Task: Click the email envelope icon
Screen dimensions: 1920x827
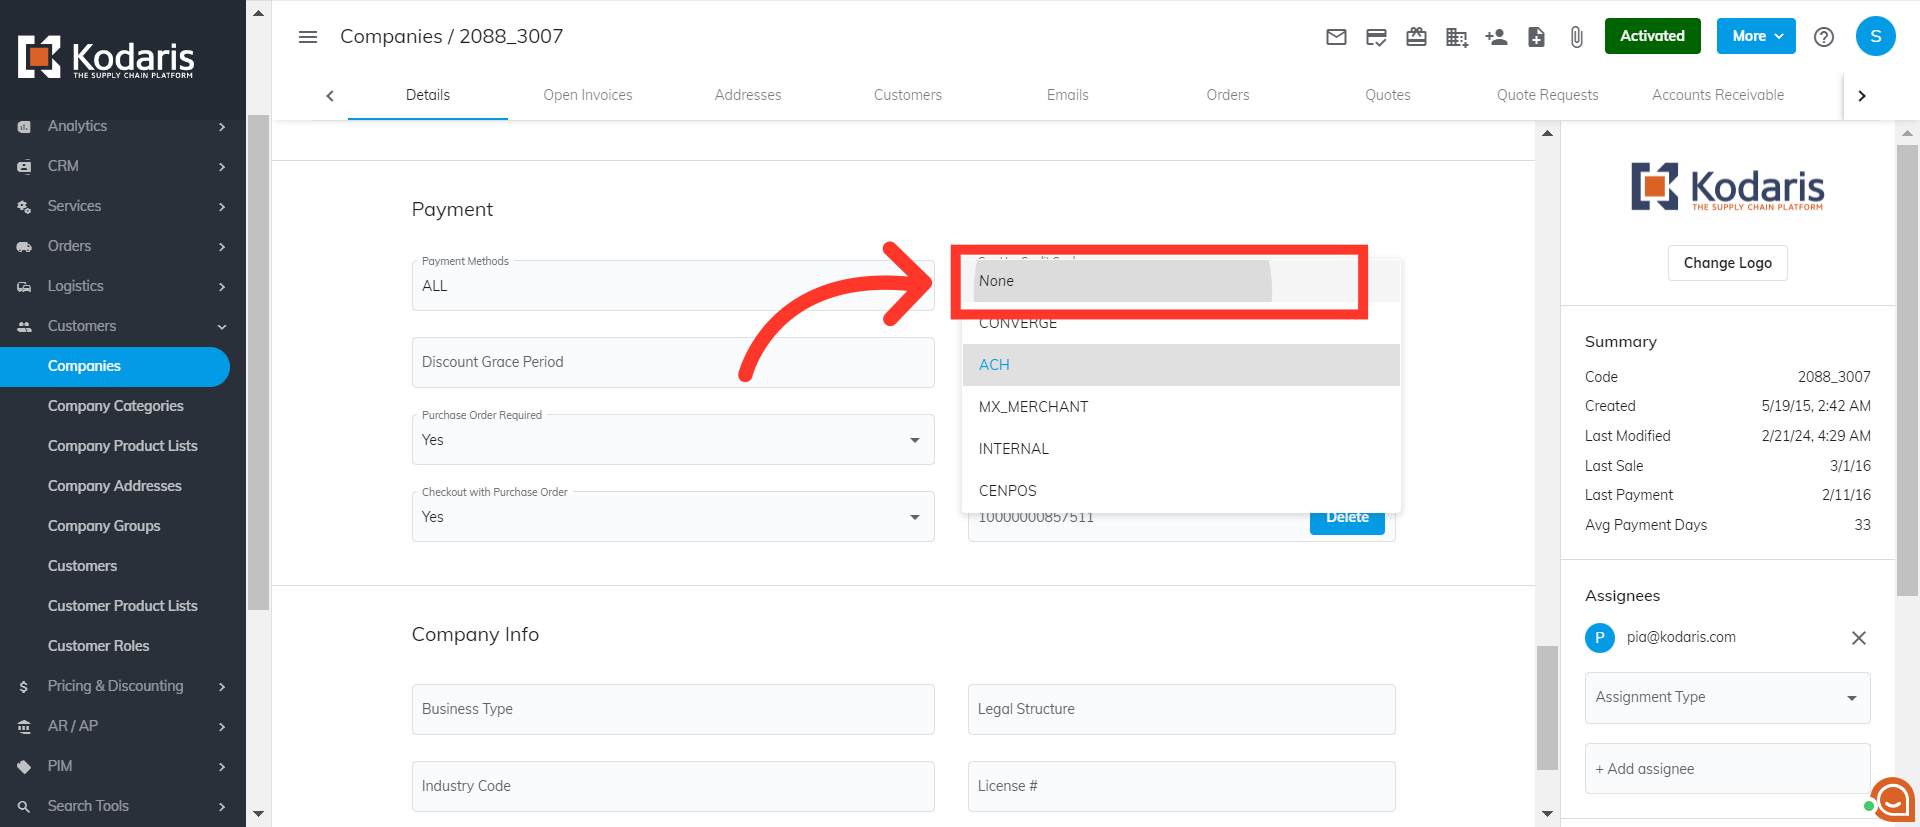Action: click(1336, 37)
